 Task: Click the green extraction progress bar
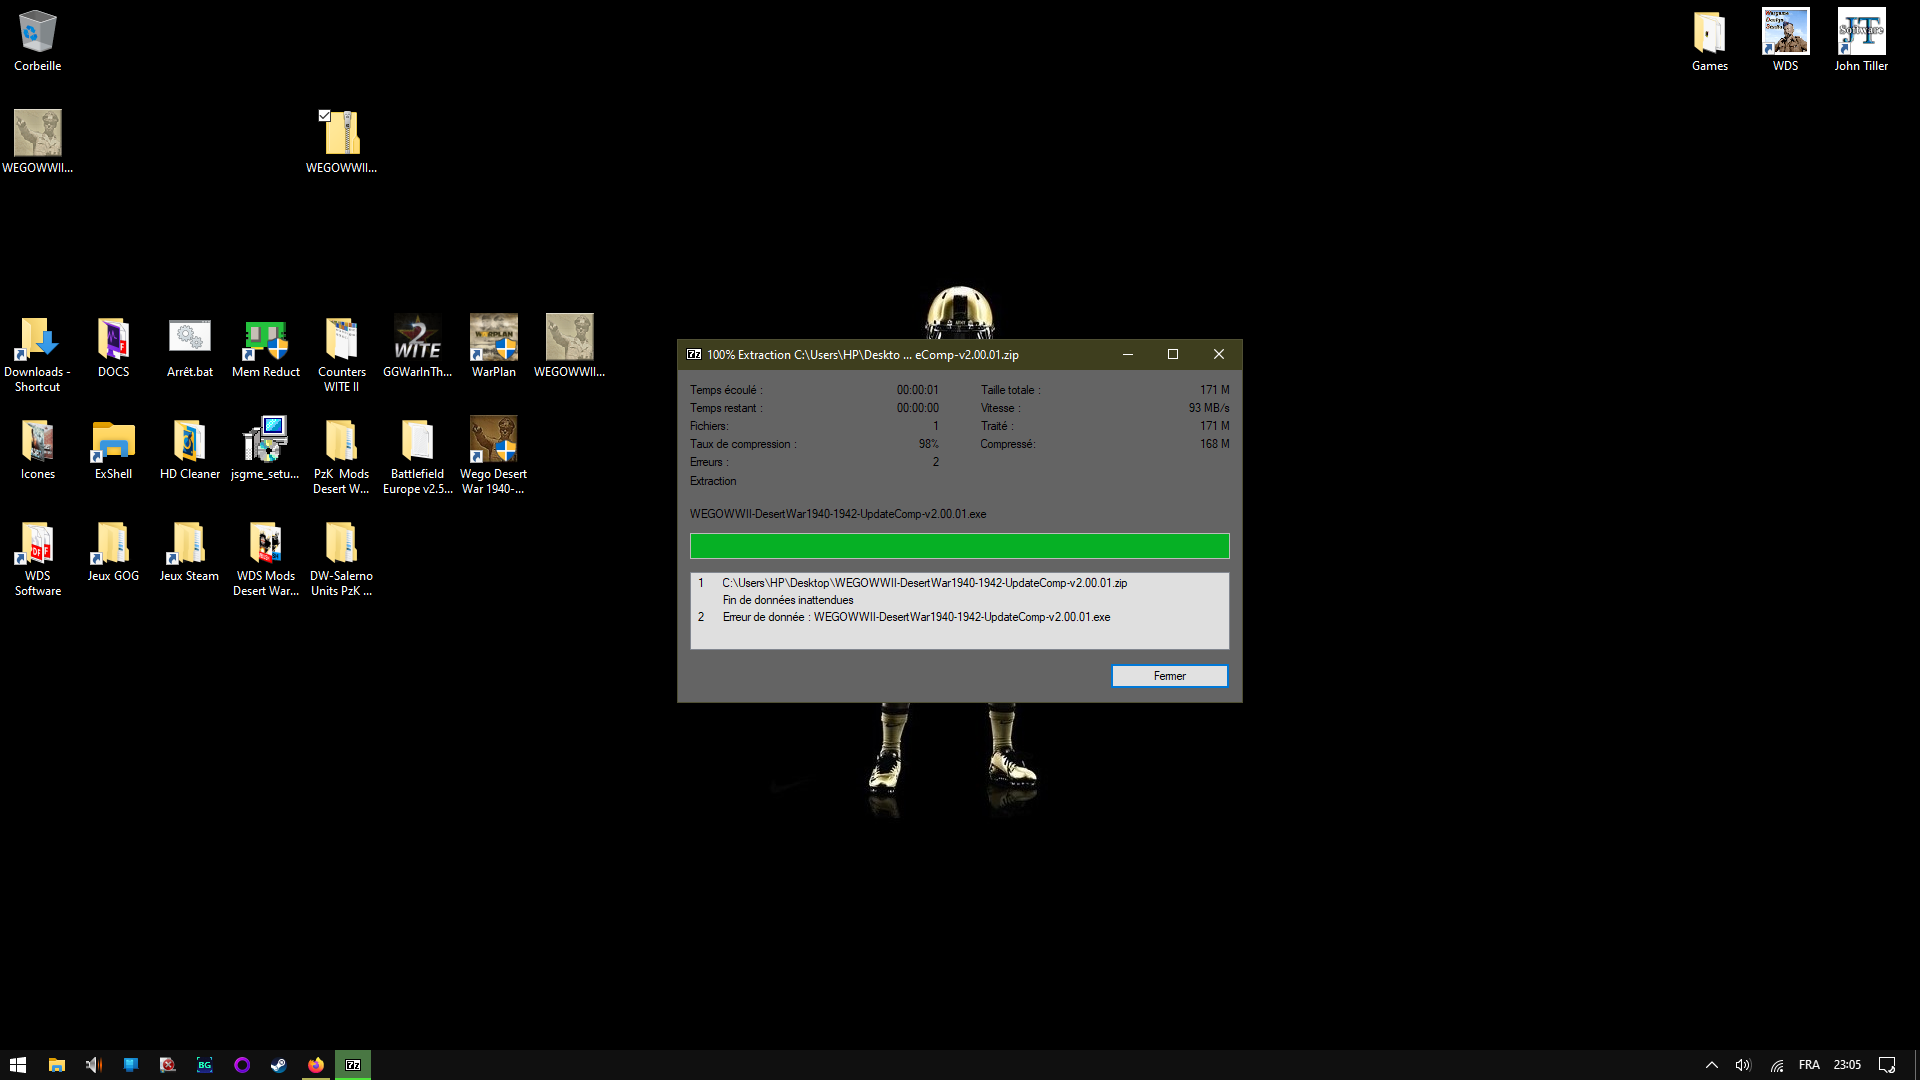(959, 546)
